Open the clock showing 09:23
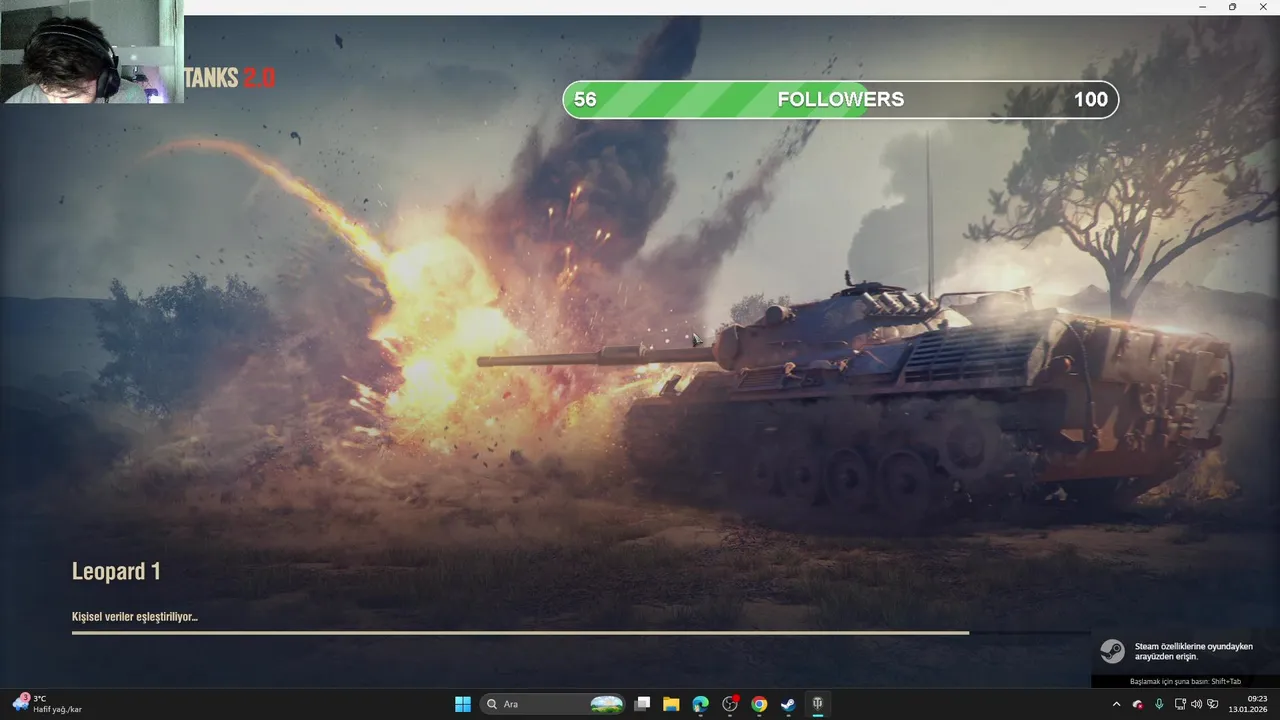 1249,704
